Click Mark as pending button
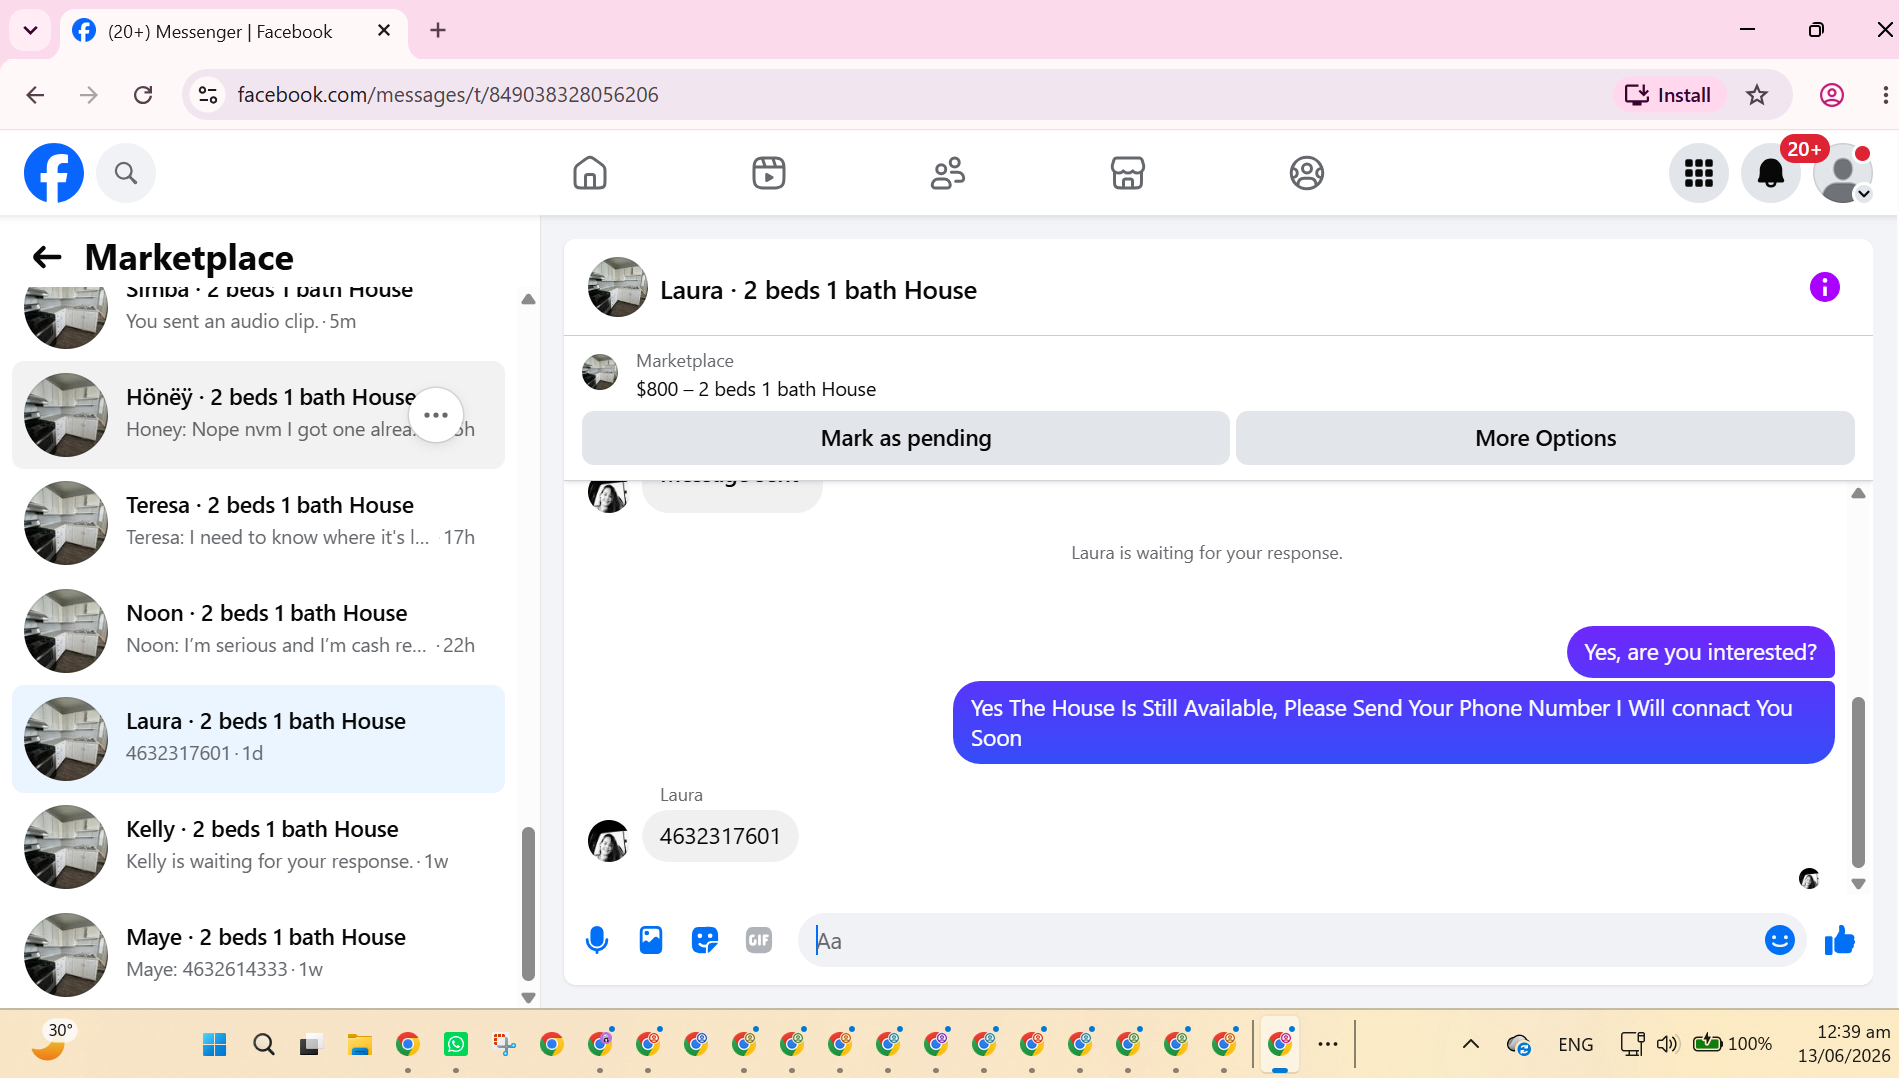The width and height of the screenshot is (1899, 1078). pos(906,438)
